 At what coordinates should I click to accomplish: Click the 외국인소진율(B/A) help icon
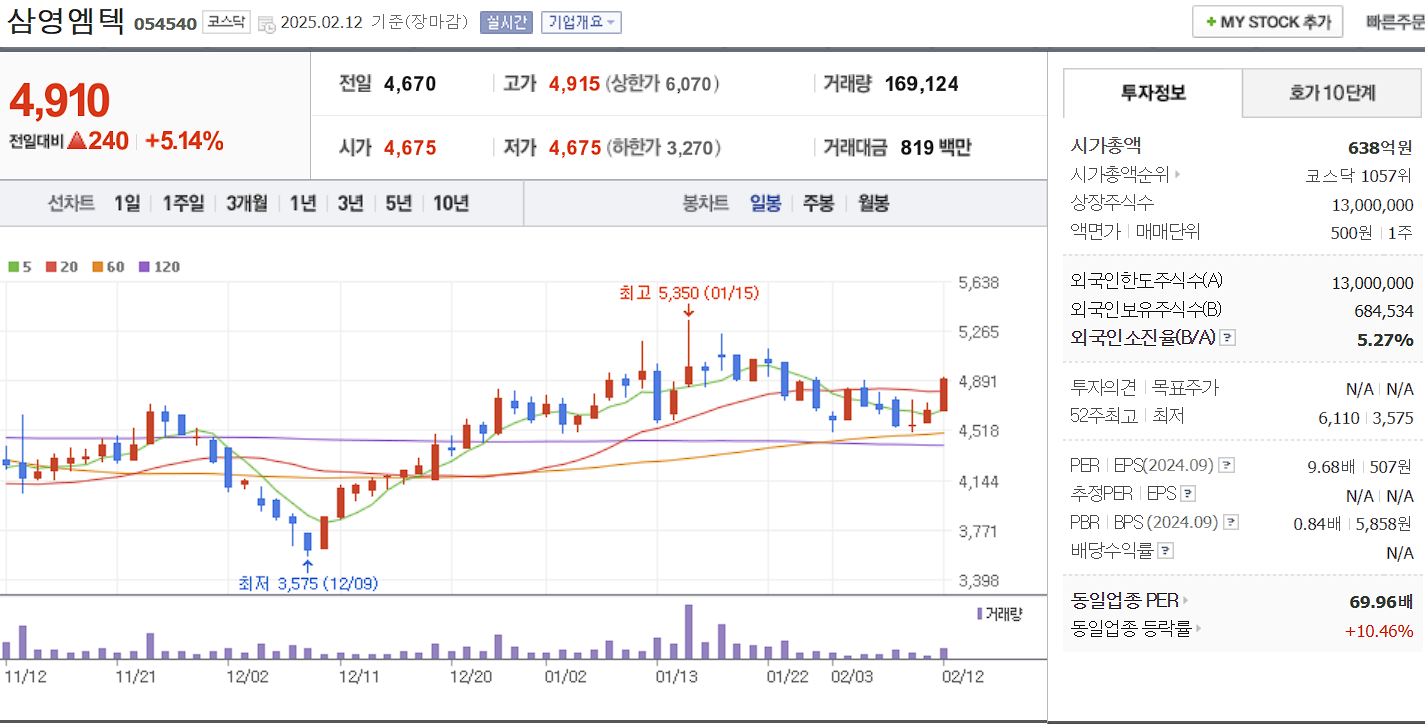(x=1226, y=337)
